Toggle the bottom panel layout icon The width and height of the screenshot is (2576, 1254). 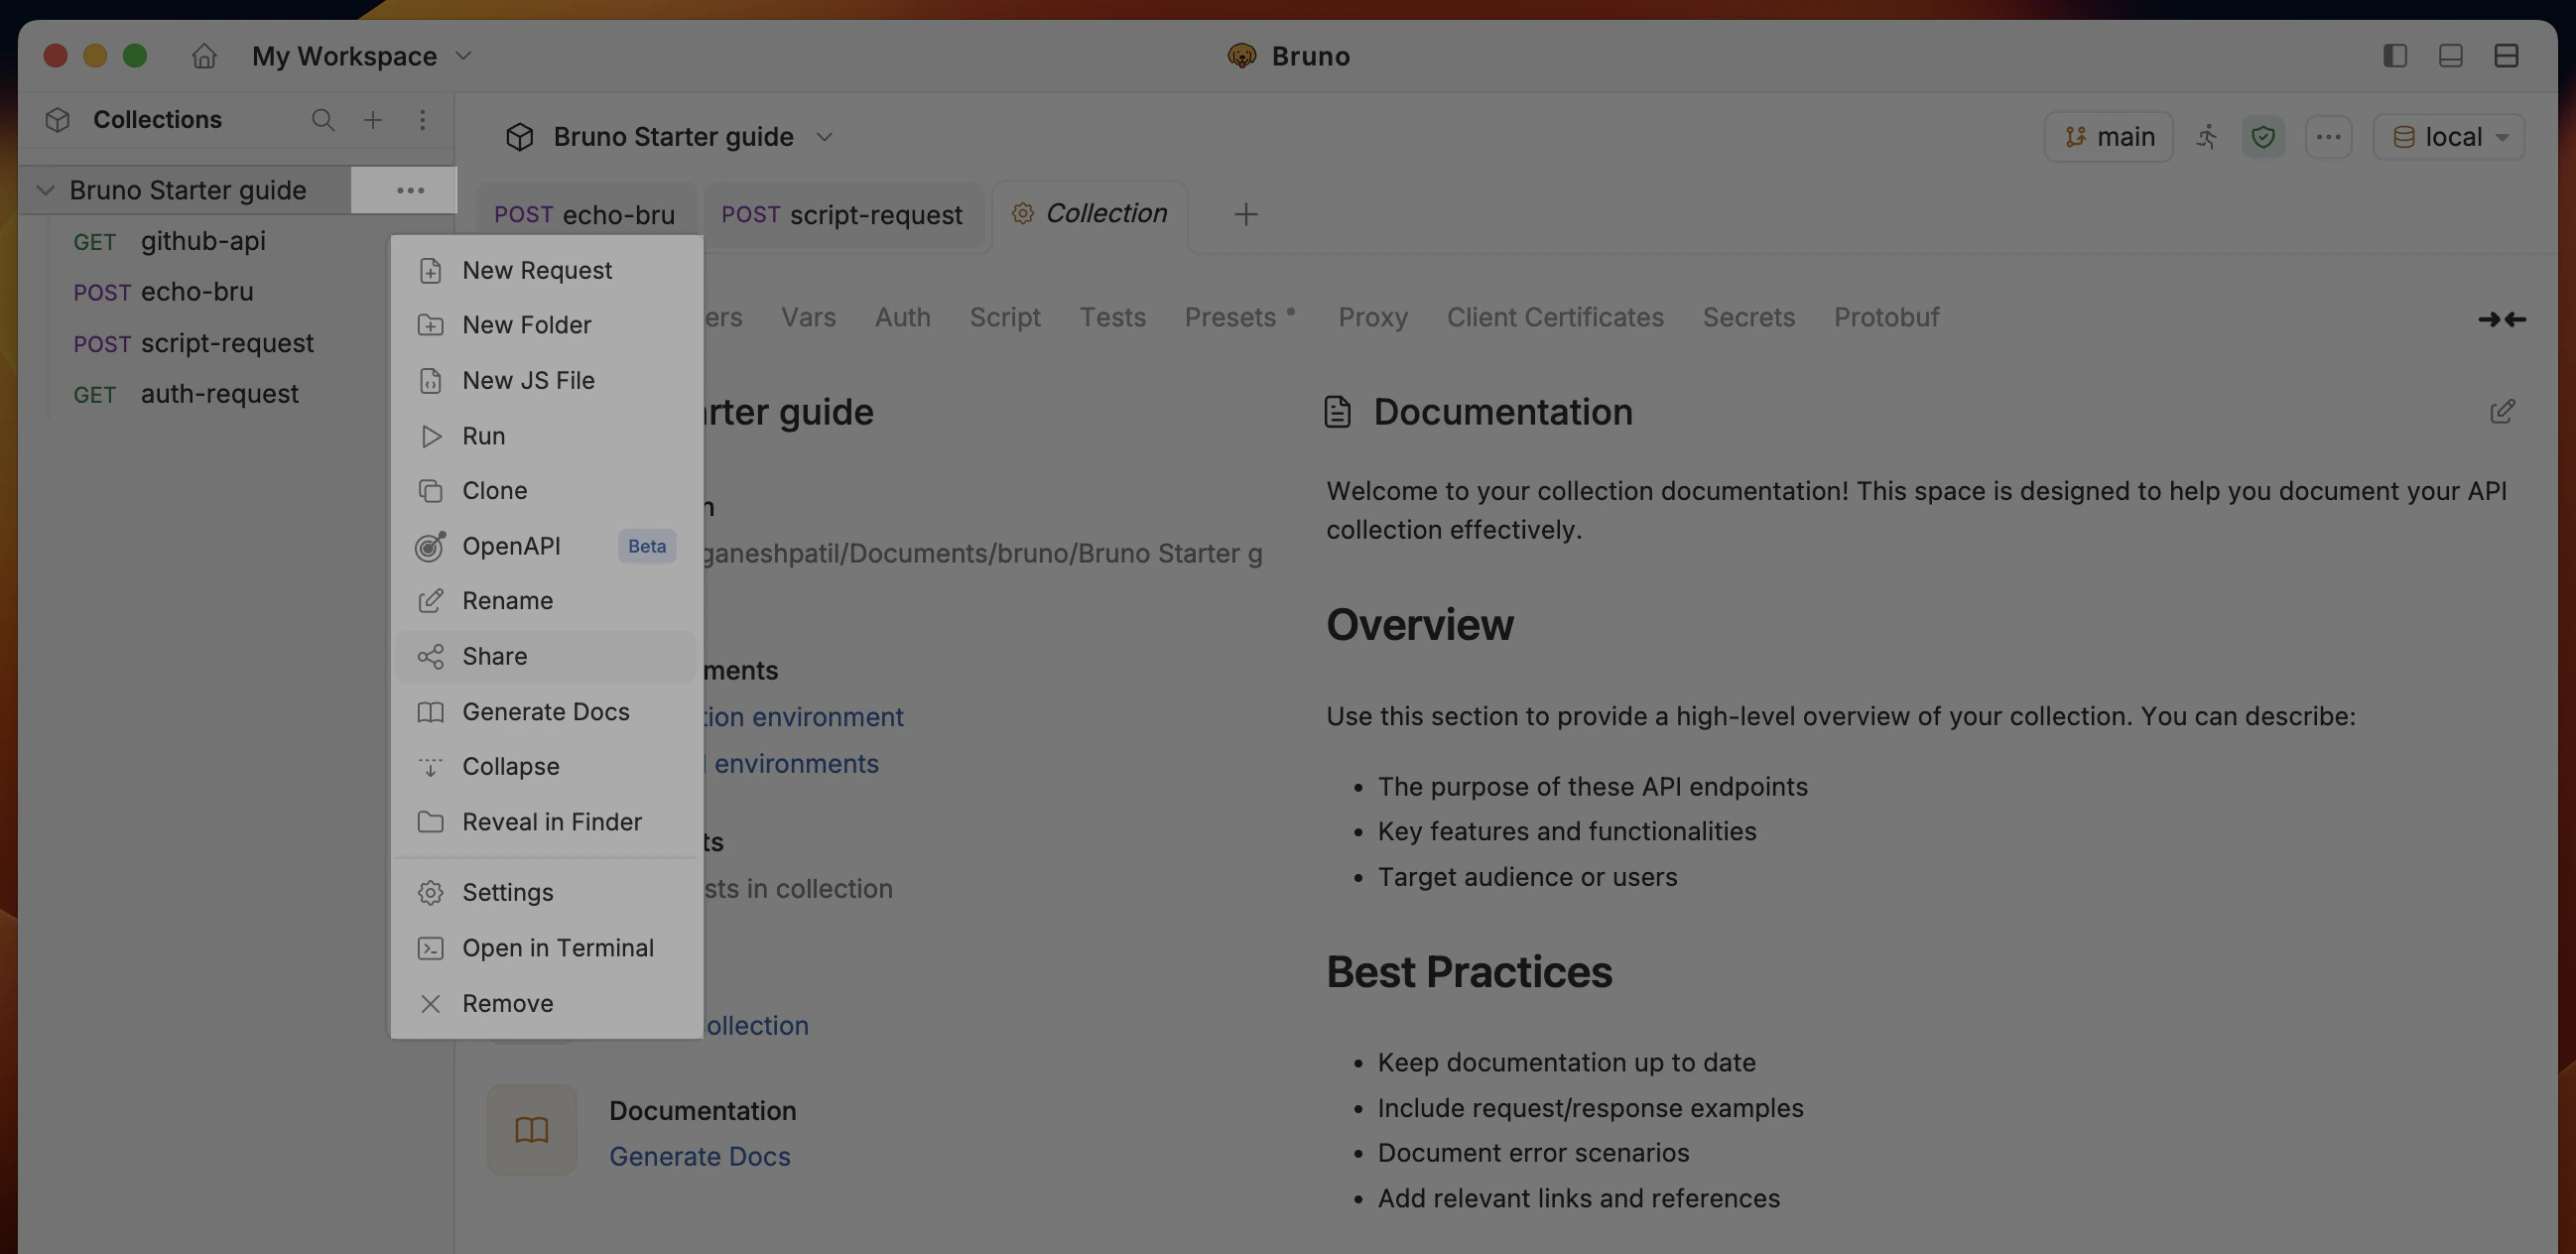tap(2450, 56)
